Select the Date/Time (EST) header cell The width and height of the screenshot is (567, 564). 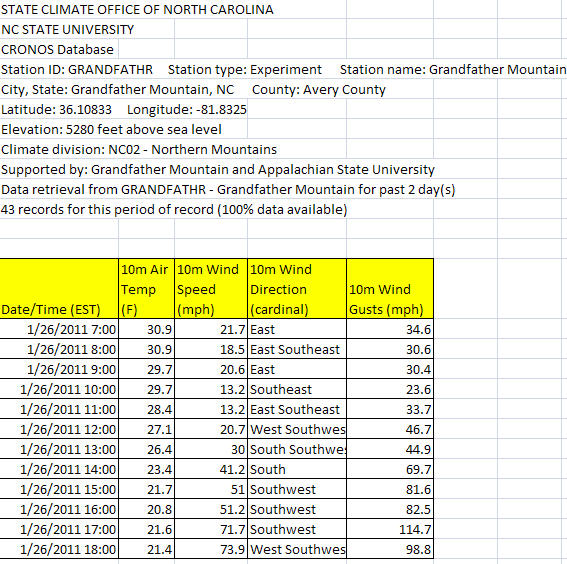pos(59,289)
